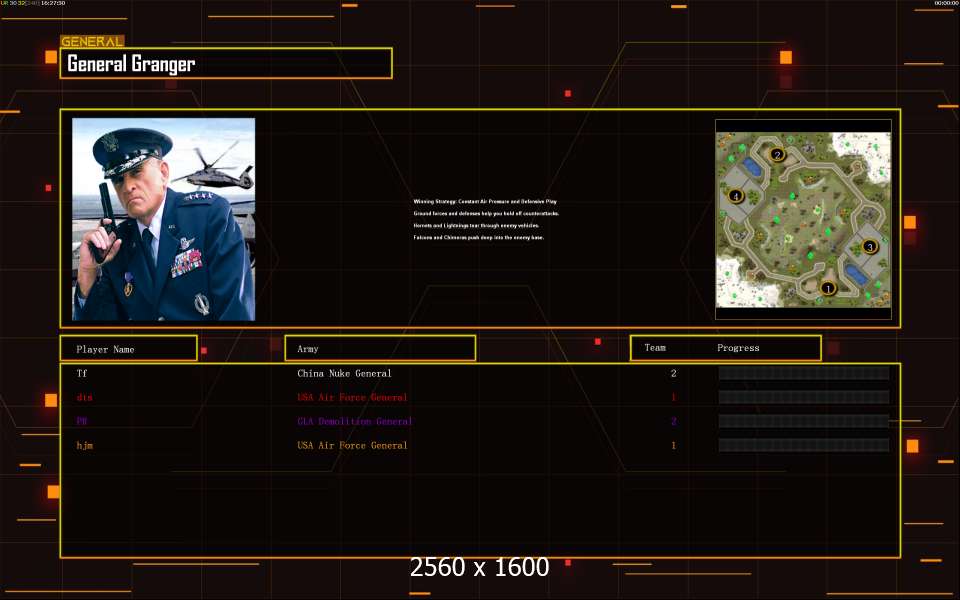Click start position 1 marker on the map
The width and height of the screenshot is (960, 600).
click(x=827, y=288)
